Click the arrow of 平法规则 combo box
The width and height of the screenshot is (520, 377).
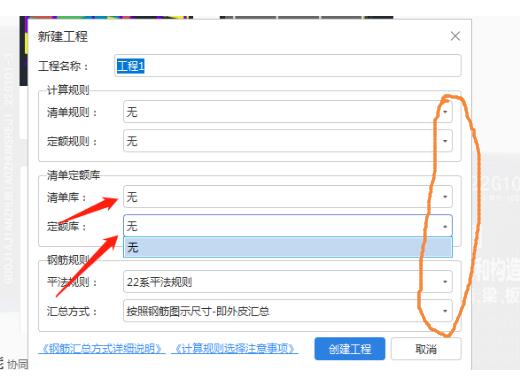445,282
